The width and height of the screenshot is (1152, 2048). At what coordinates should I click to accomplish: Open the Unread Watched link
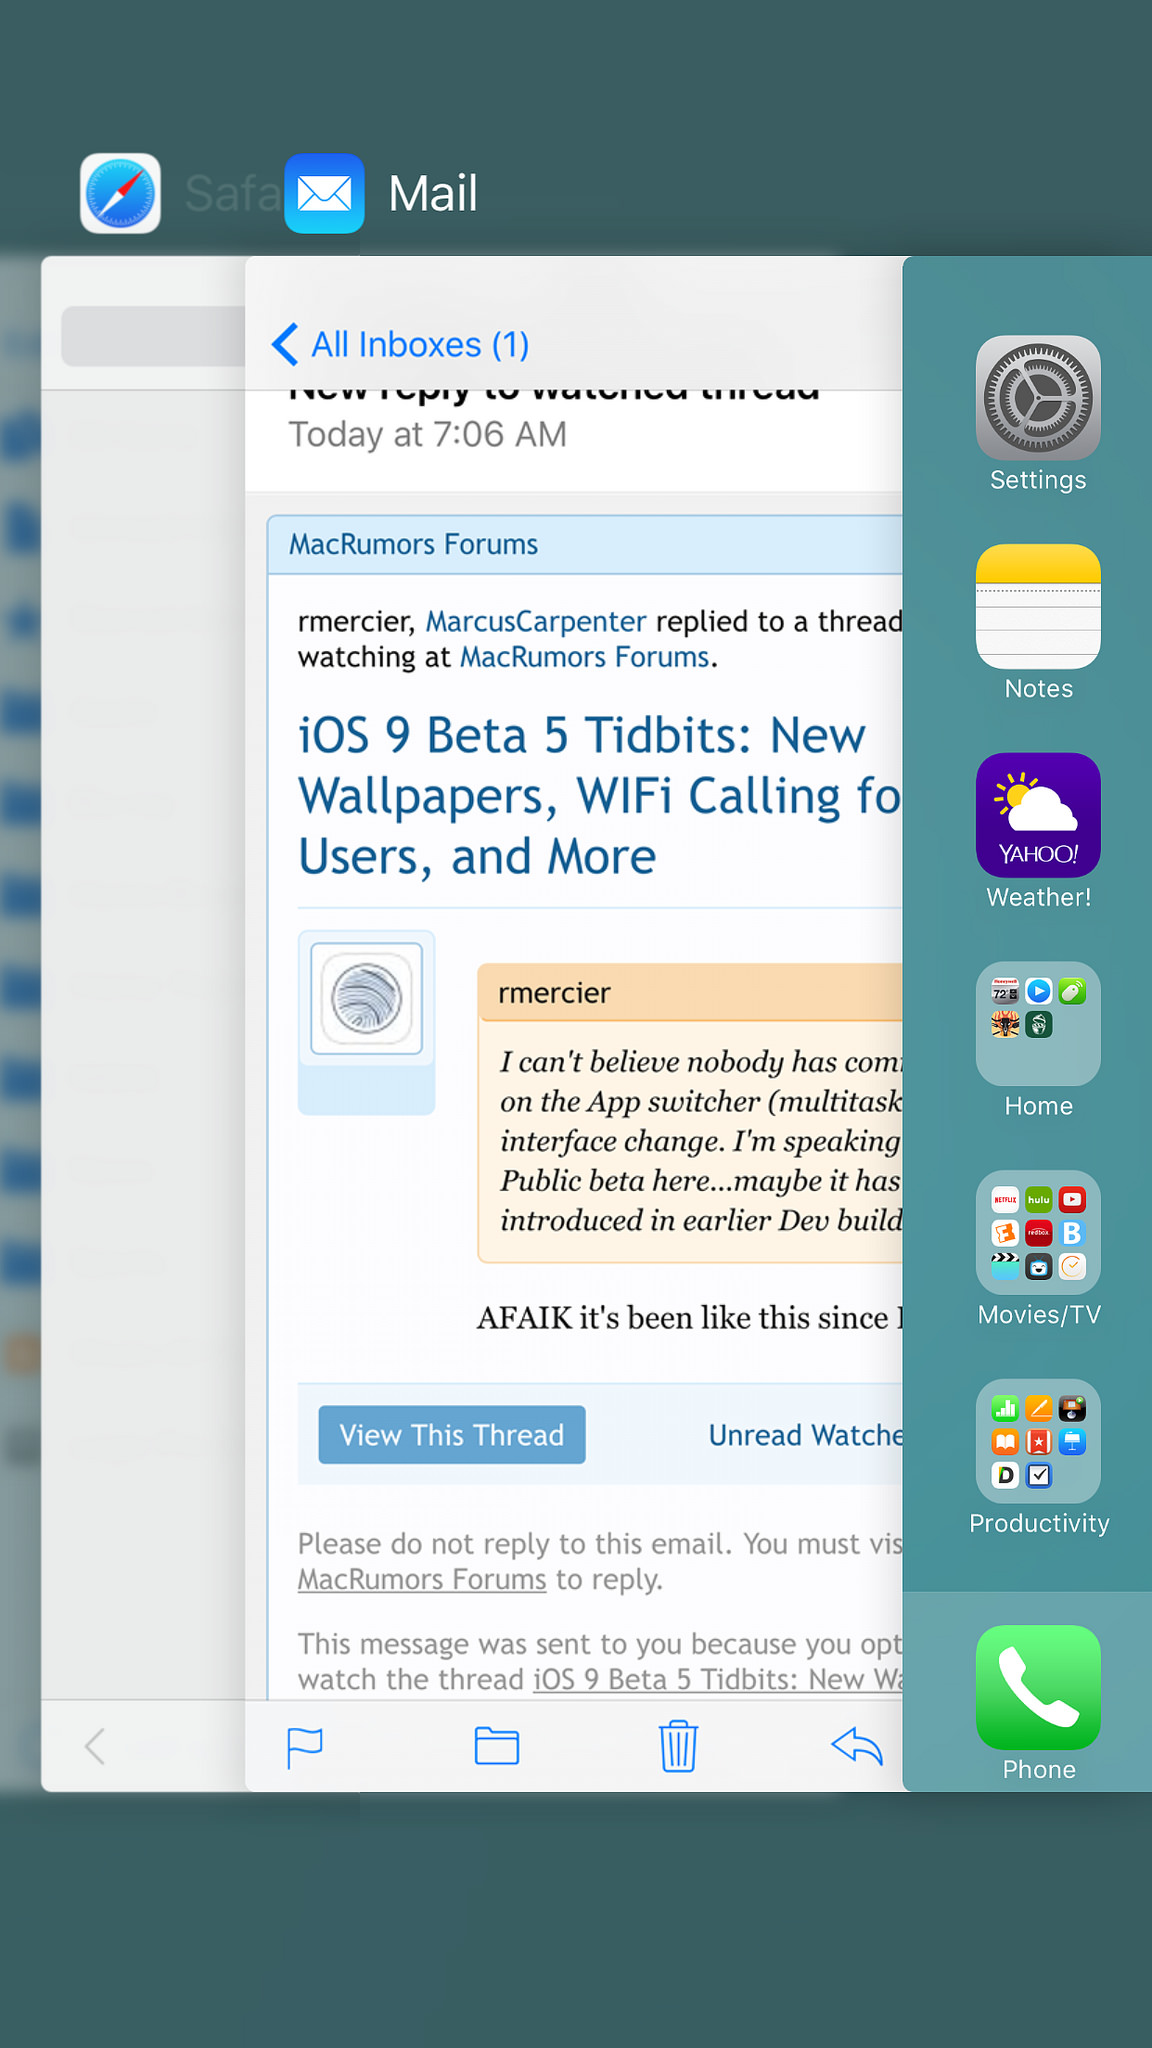click(x=805, y=1435)
